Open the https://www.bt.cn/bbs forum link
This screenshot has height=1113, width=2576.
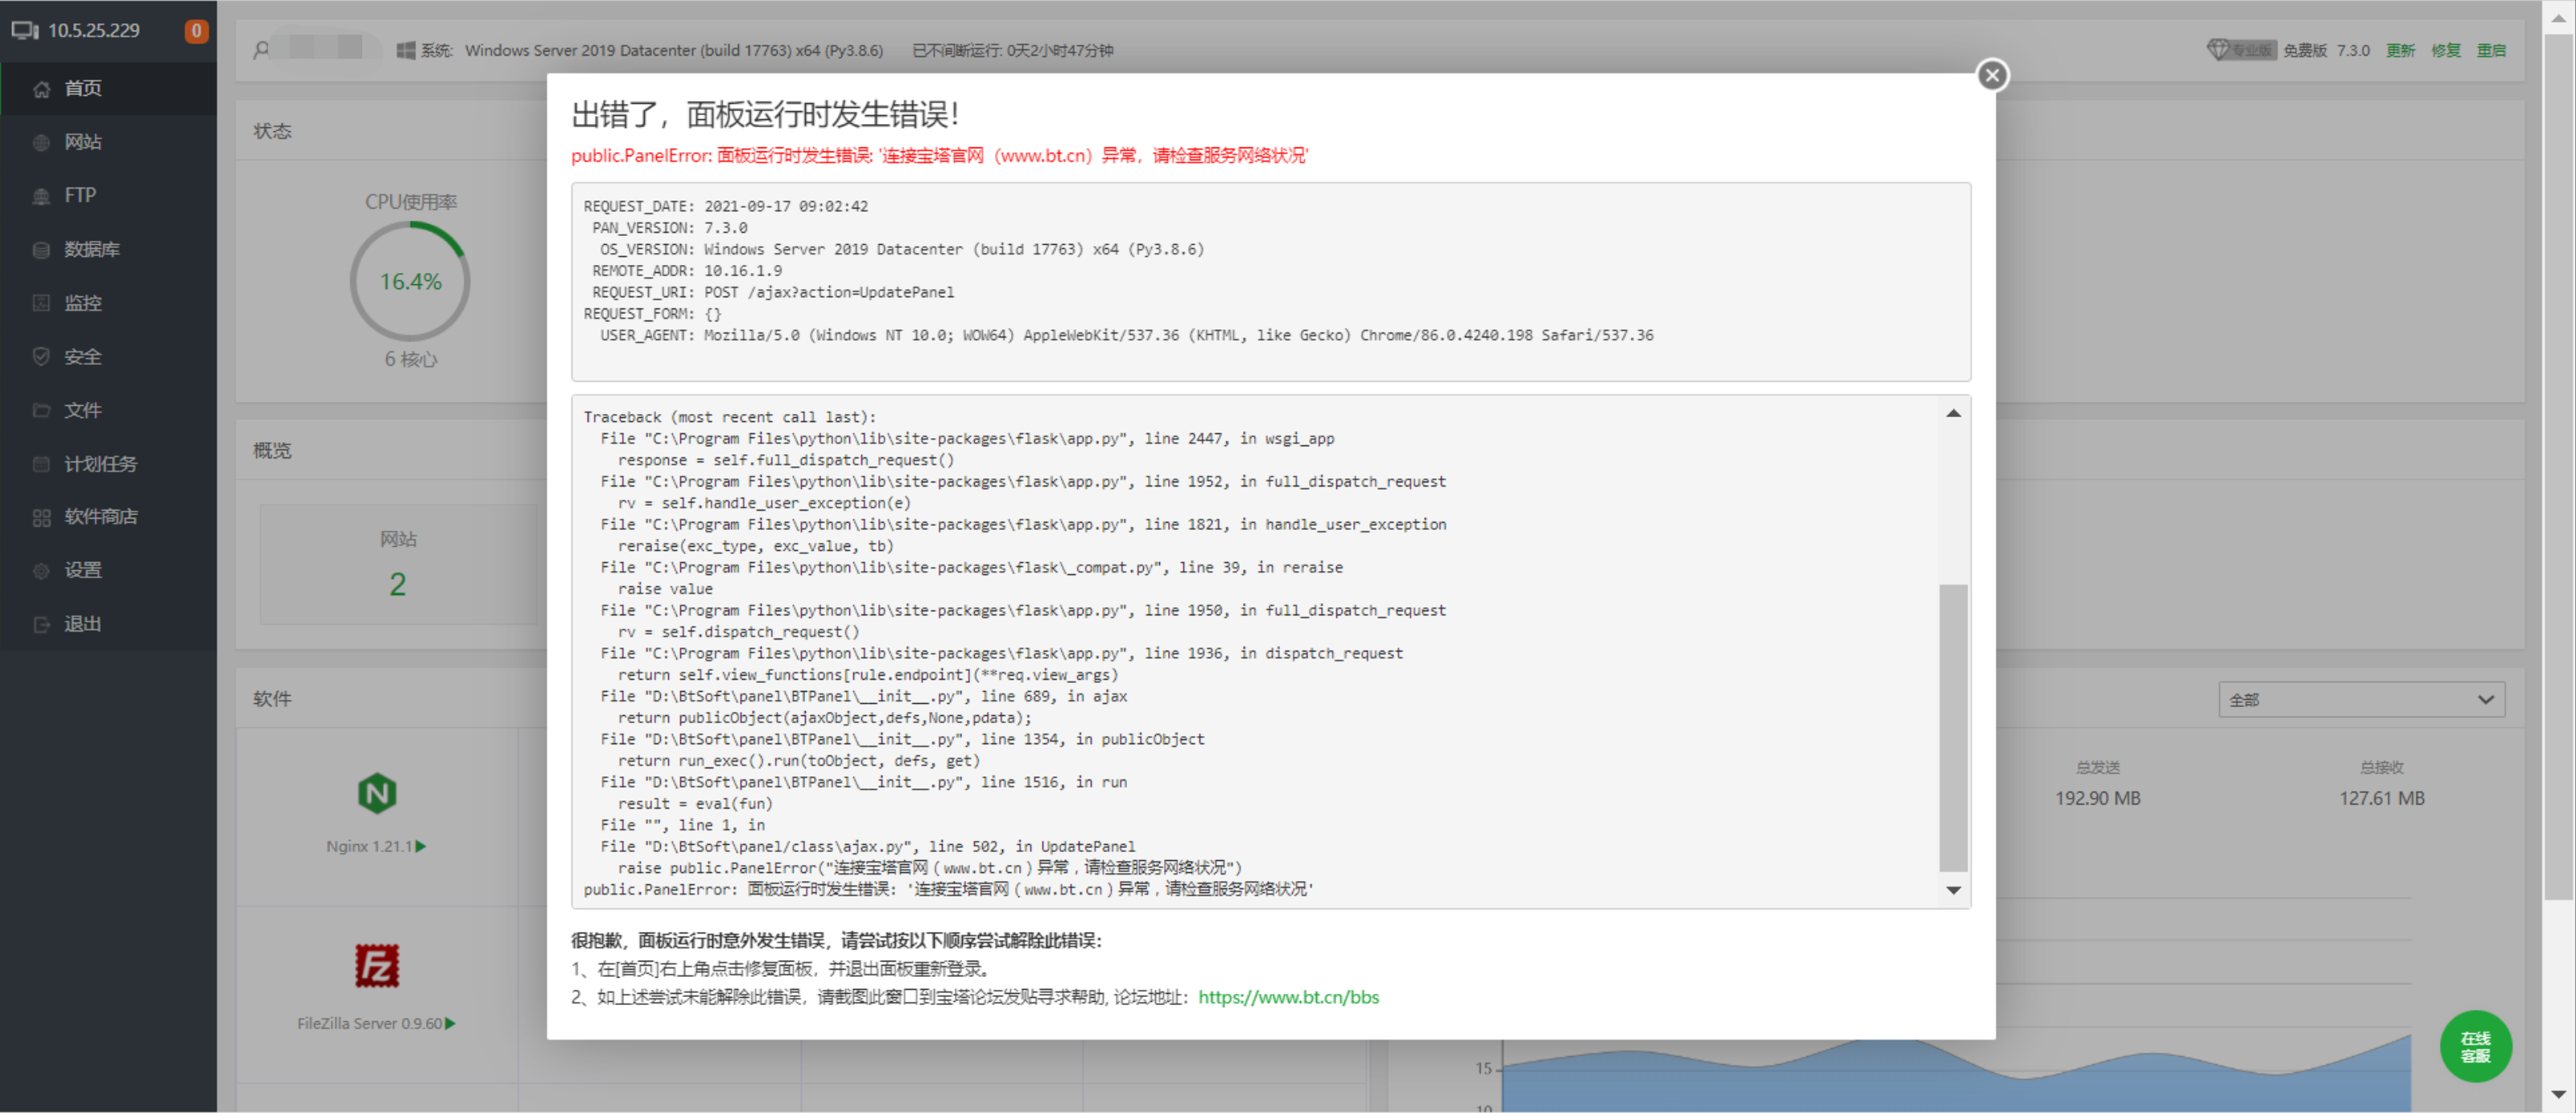click(x=1288, y=997)
